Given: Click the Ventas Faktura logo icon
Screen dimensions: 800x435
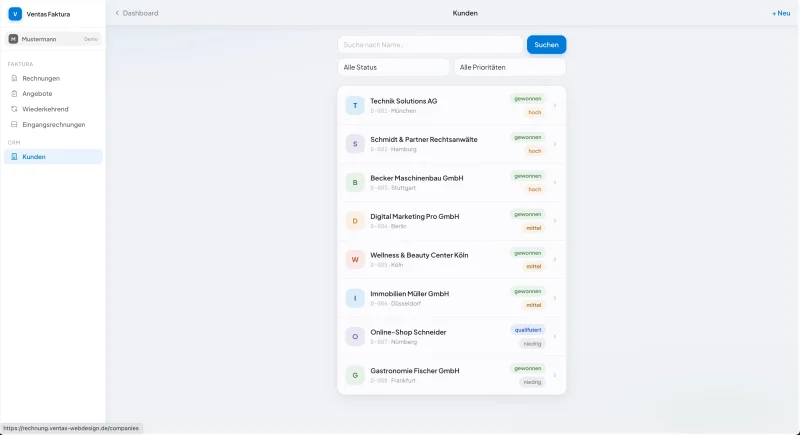Looking at the screenshot, I should (15, 14).
